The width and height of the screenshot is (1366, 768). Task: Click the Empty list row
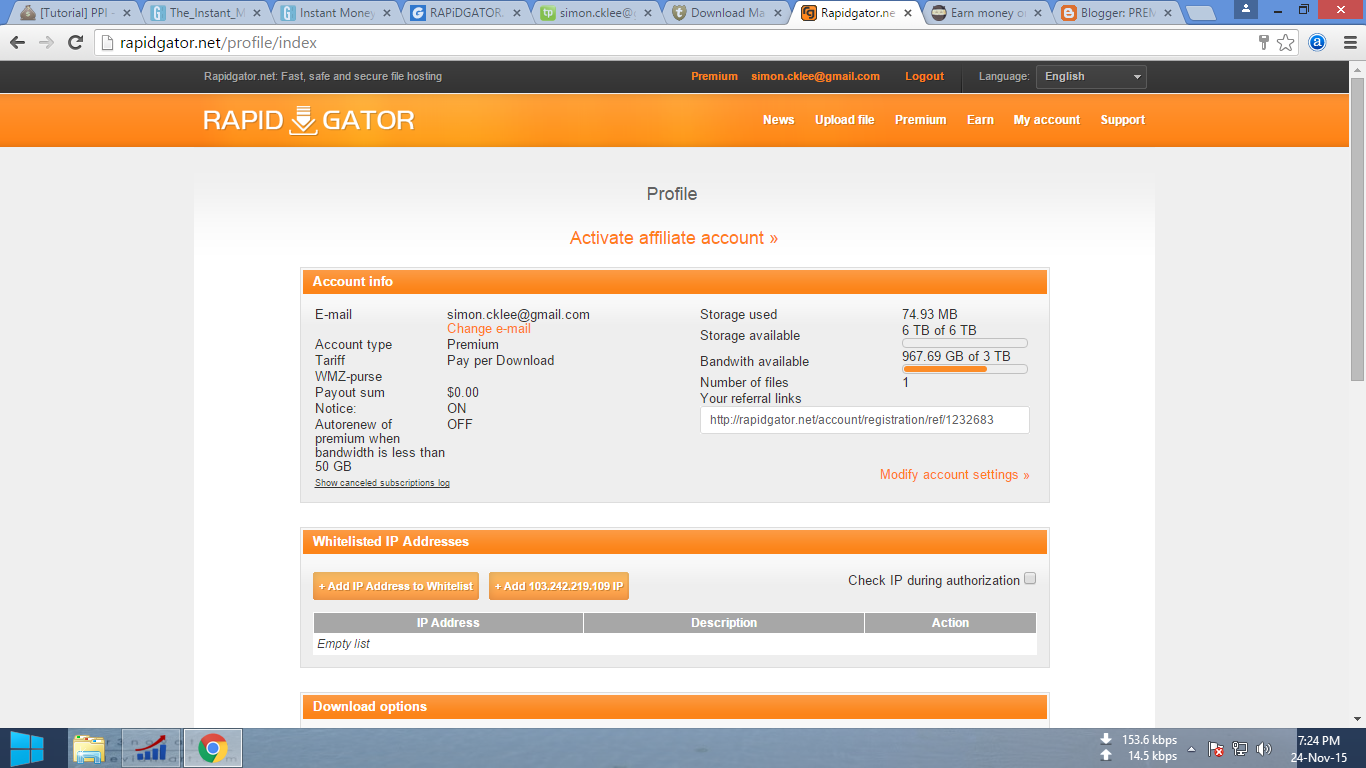point(675,644)
